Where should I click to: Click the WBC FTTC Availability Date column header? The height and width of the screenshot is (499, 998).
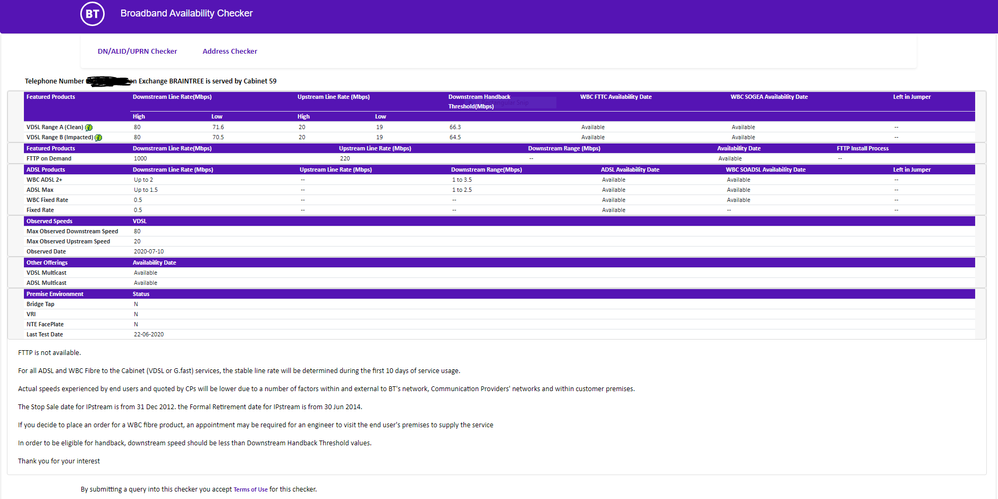click(x=615, y=97)
